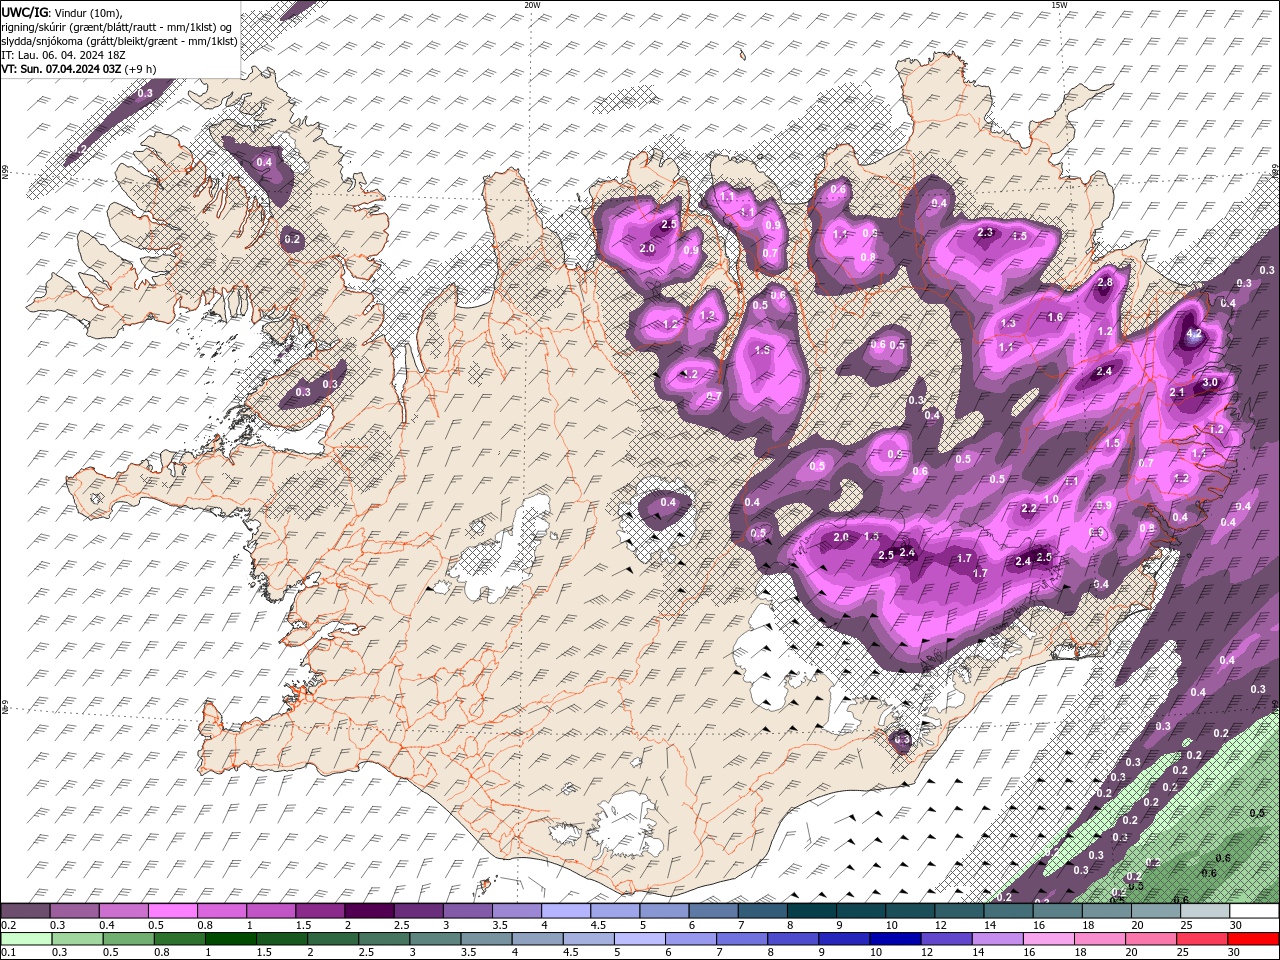Click the '2.2' snowfall value on map
Viewport: 1280px width, 960px height.
1029,508
